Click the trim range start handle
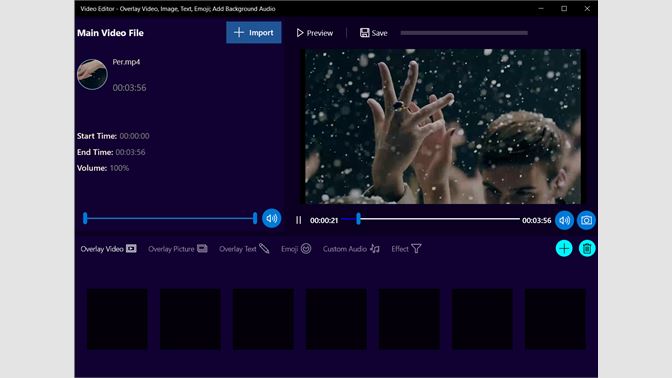Image resolution: width=672 pixels, height=378 pixels. (x=85, y=218)
